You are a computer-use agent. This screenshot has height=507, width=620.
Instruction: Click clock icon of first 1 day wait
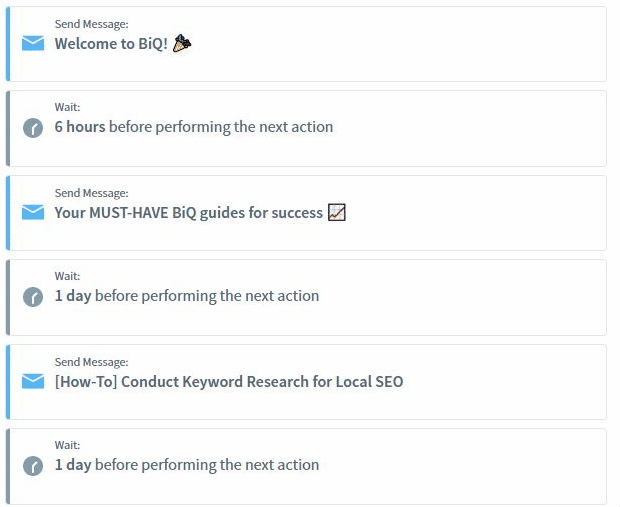(33, 297)
